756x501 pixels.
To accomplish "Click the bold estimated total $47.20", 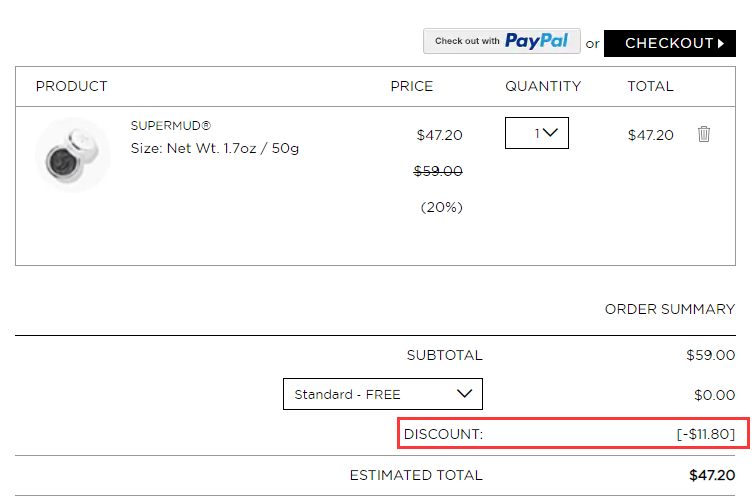I will pyautogui.click(x=712, y=475).
